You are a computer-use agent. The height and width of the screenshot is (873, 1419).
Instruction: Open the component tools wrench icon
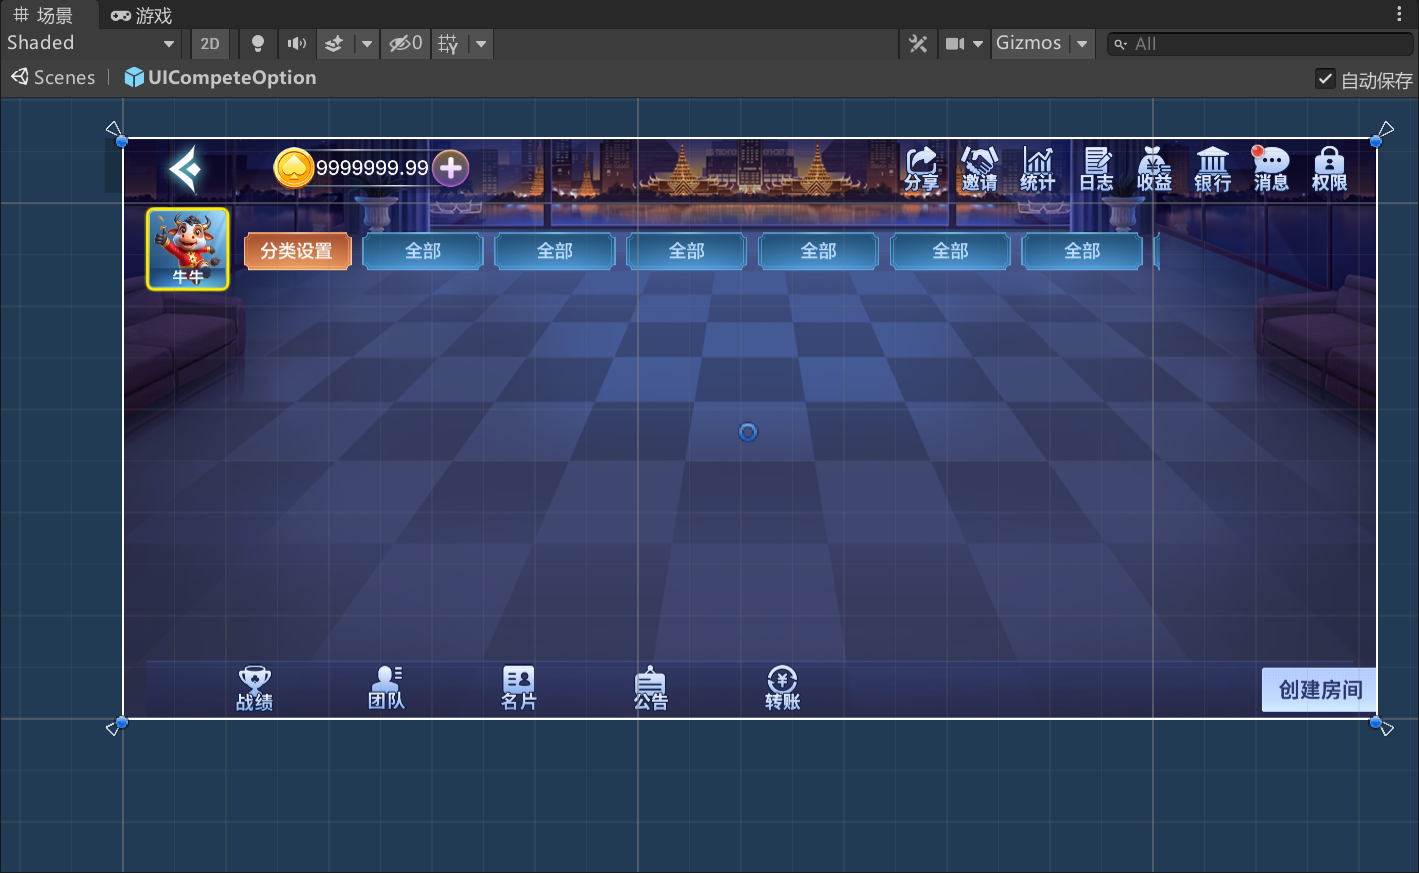pyautogui.click(x=918, y=44)
